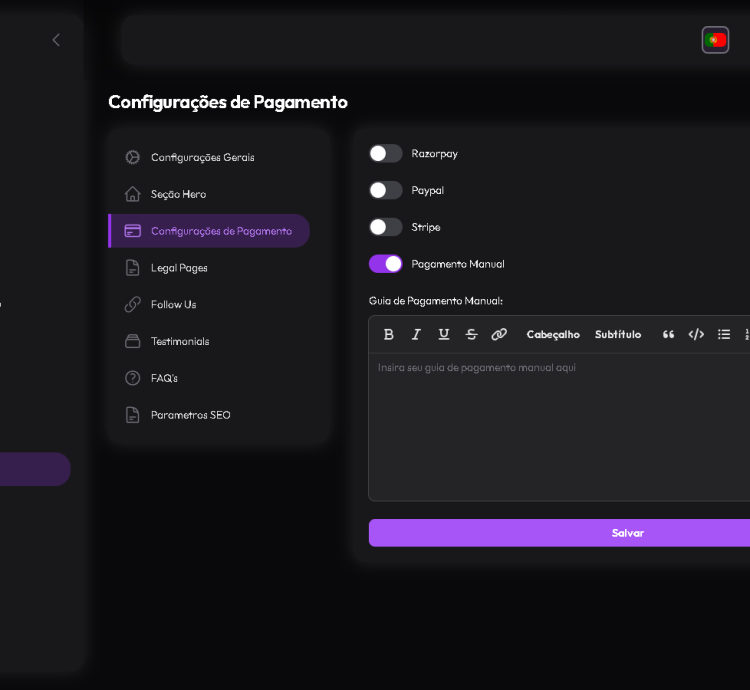Set text style to Cabeçalho
The width and height of the screenshot is (750, 690).
[x=553, y=334]
